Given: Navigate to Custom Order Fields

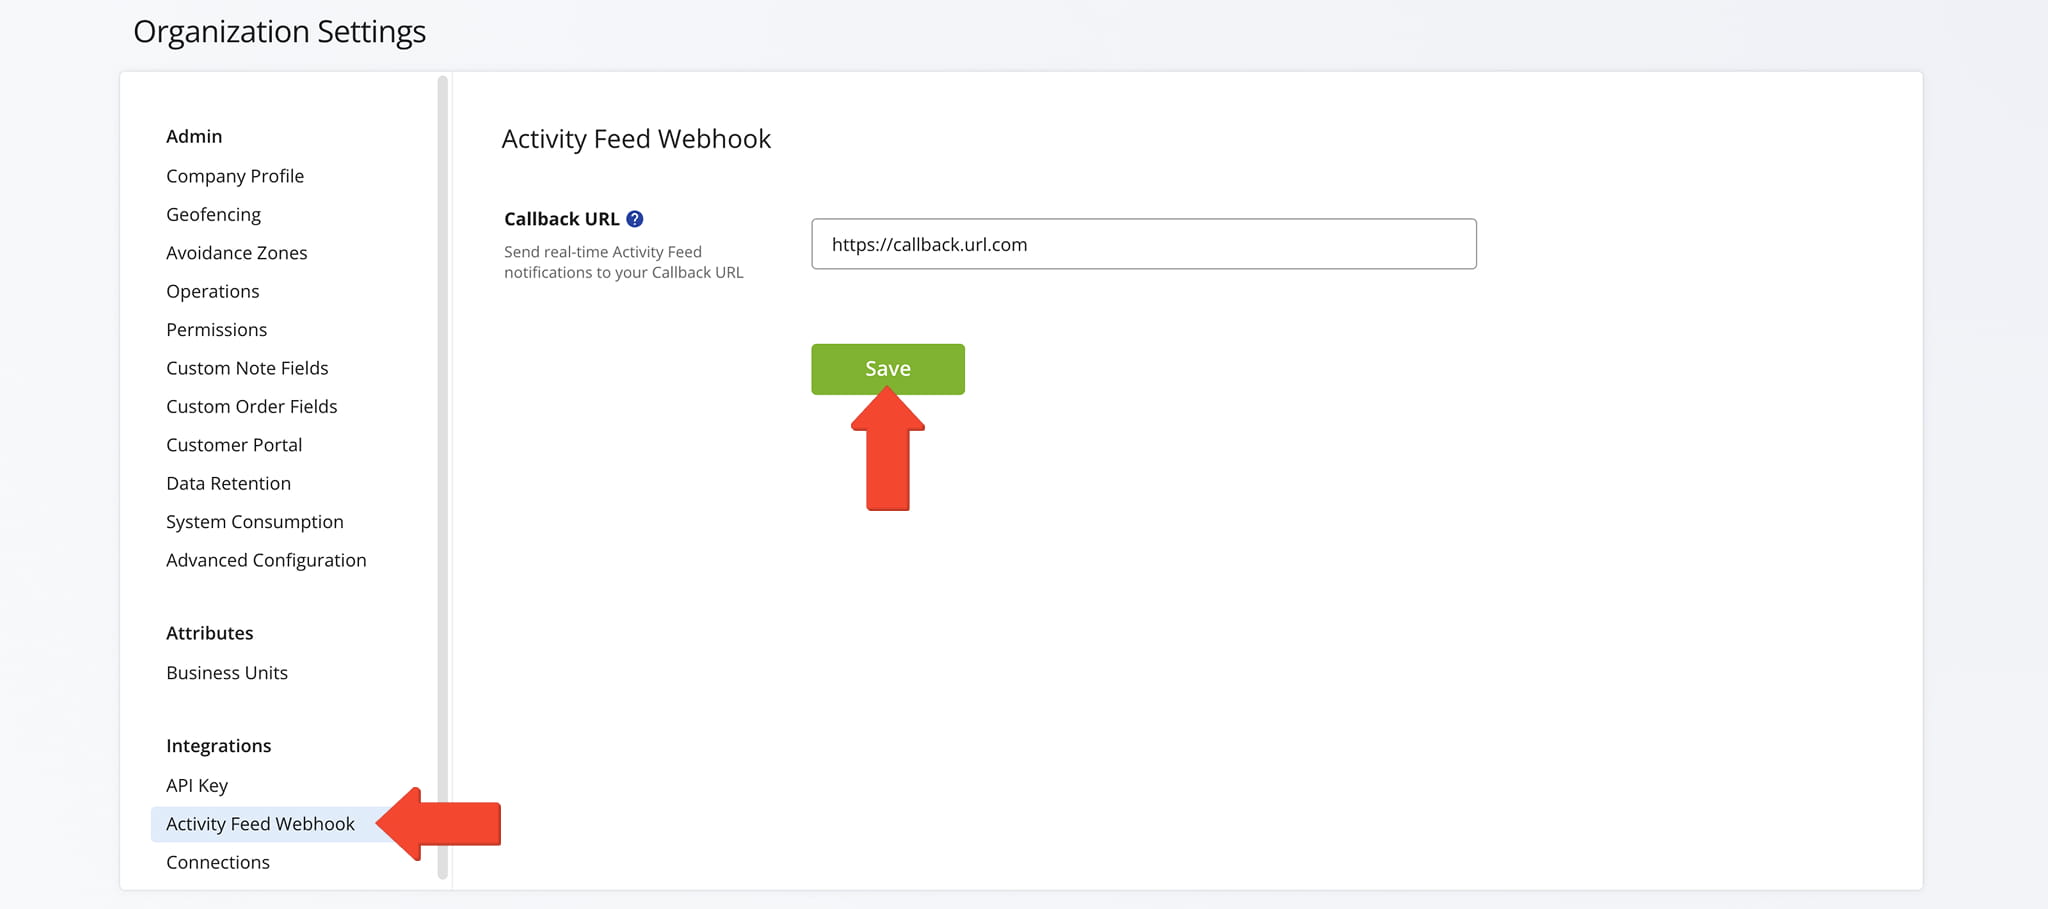Looking at the screenshot, I should (x=252, y=406).
